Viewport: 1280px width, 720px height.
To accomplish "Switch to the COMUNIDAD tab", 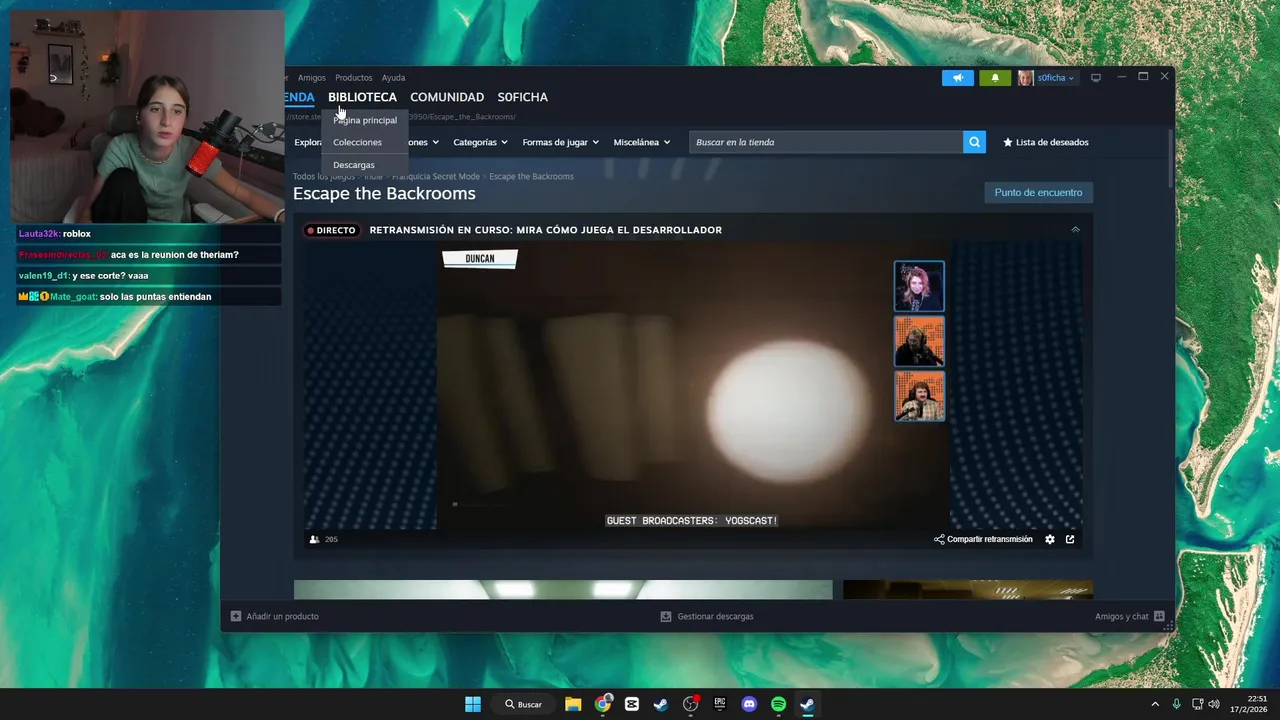I will pyautogui.click(x=447, y=97).
